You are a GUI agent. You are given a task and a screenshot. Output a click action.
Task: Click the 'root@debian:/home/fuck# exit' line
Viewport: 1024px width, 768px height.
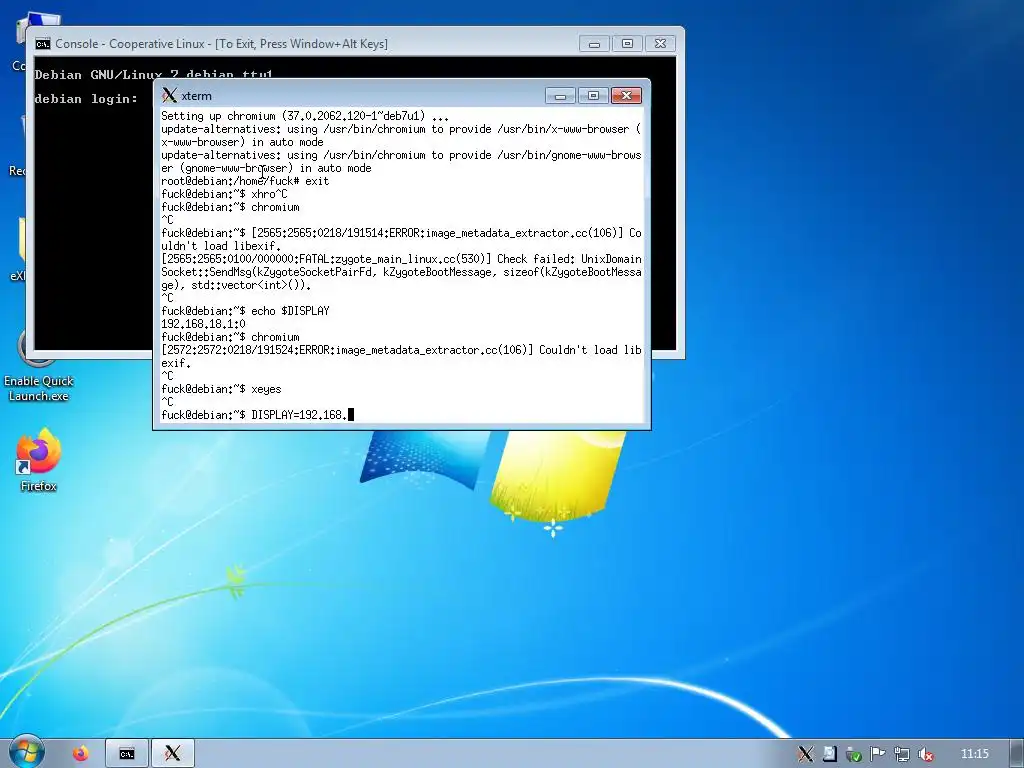[x=245, y=181]
